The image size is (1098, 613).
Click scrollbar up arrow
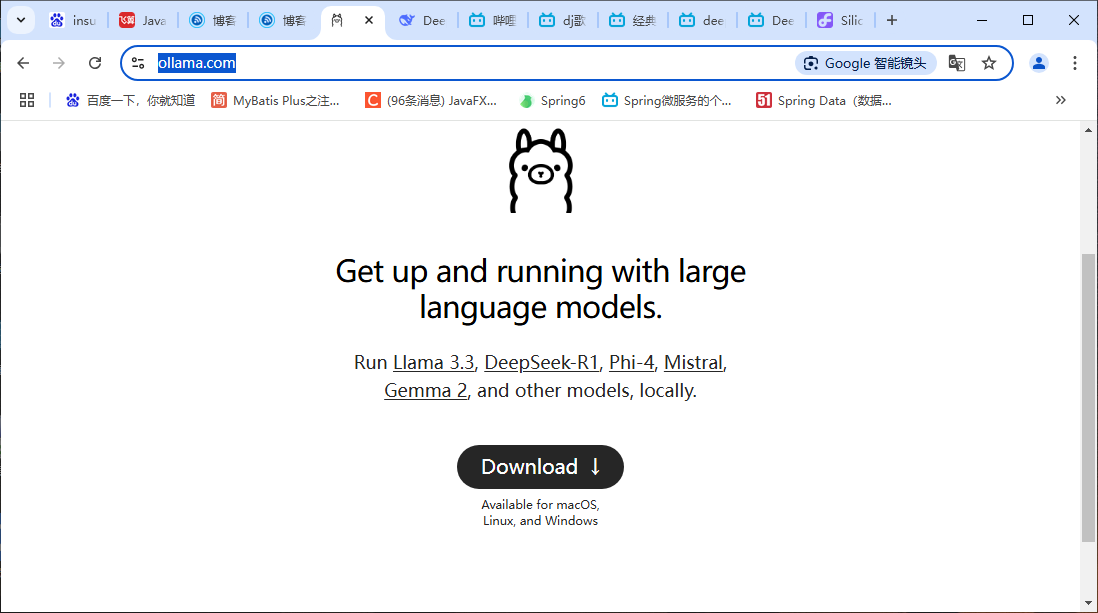click(1087, 130)
